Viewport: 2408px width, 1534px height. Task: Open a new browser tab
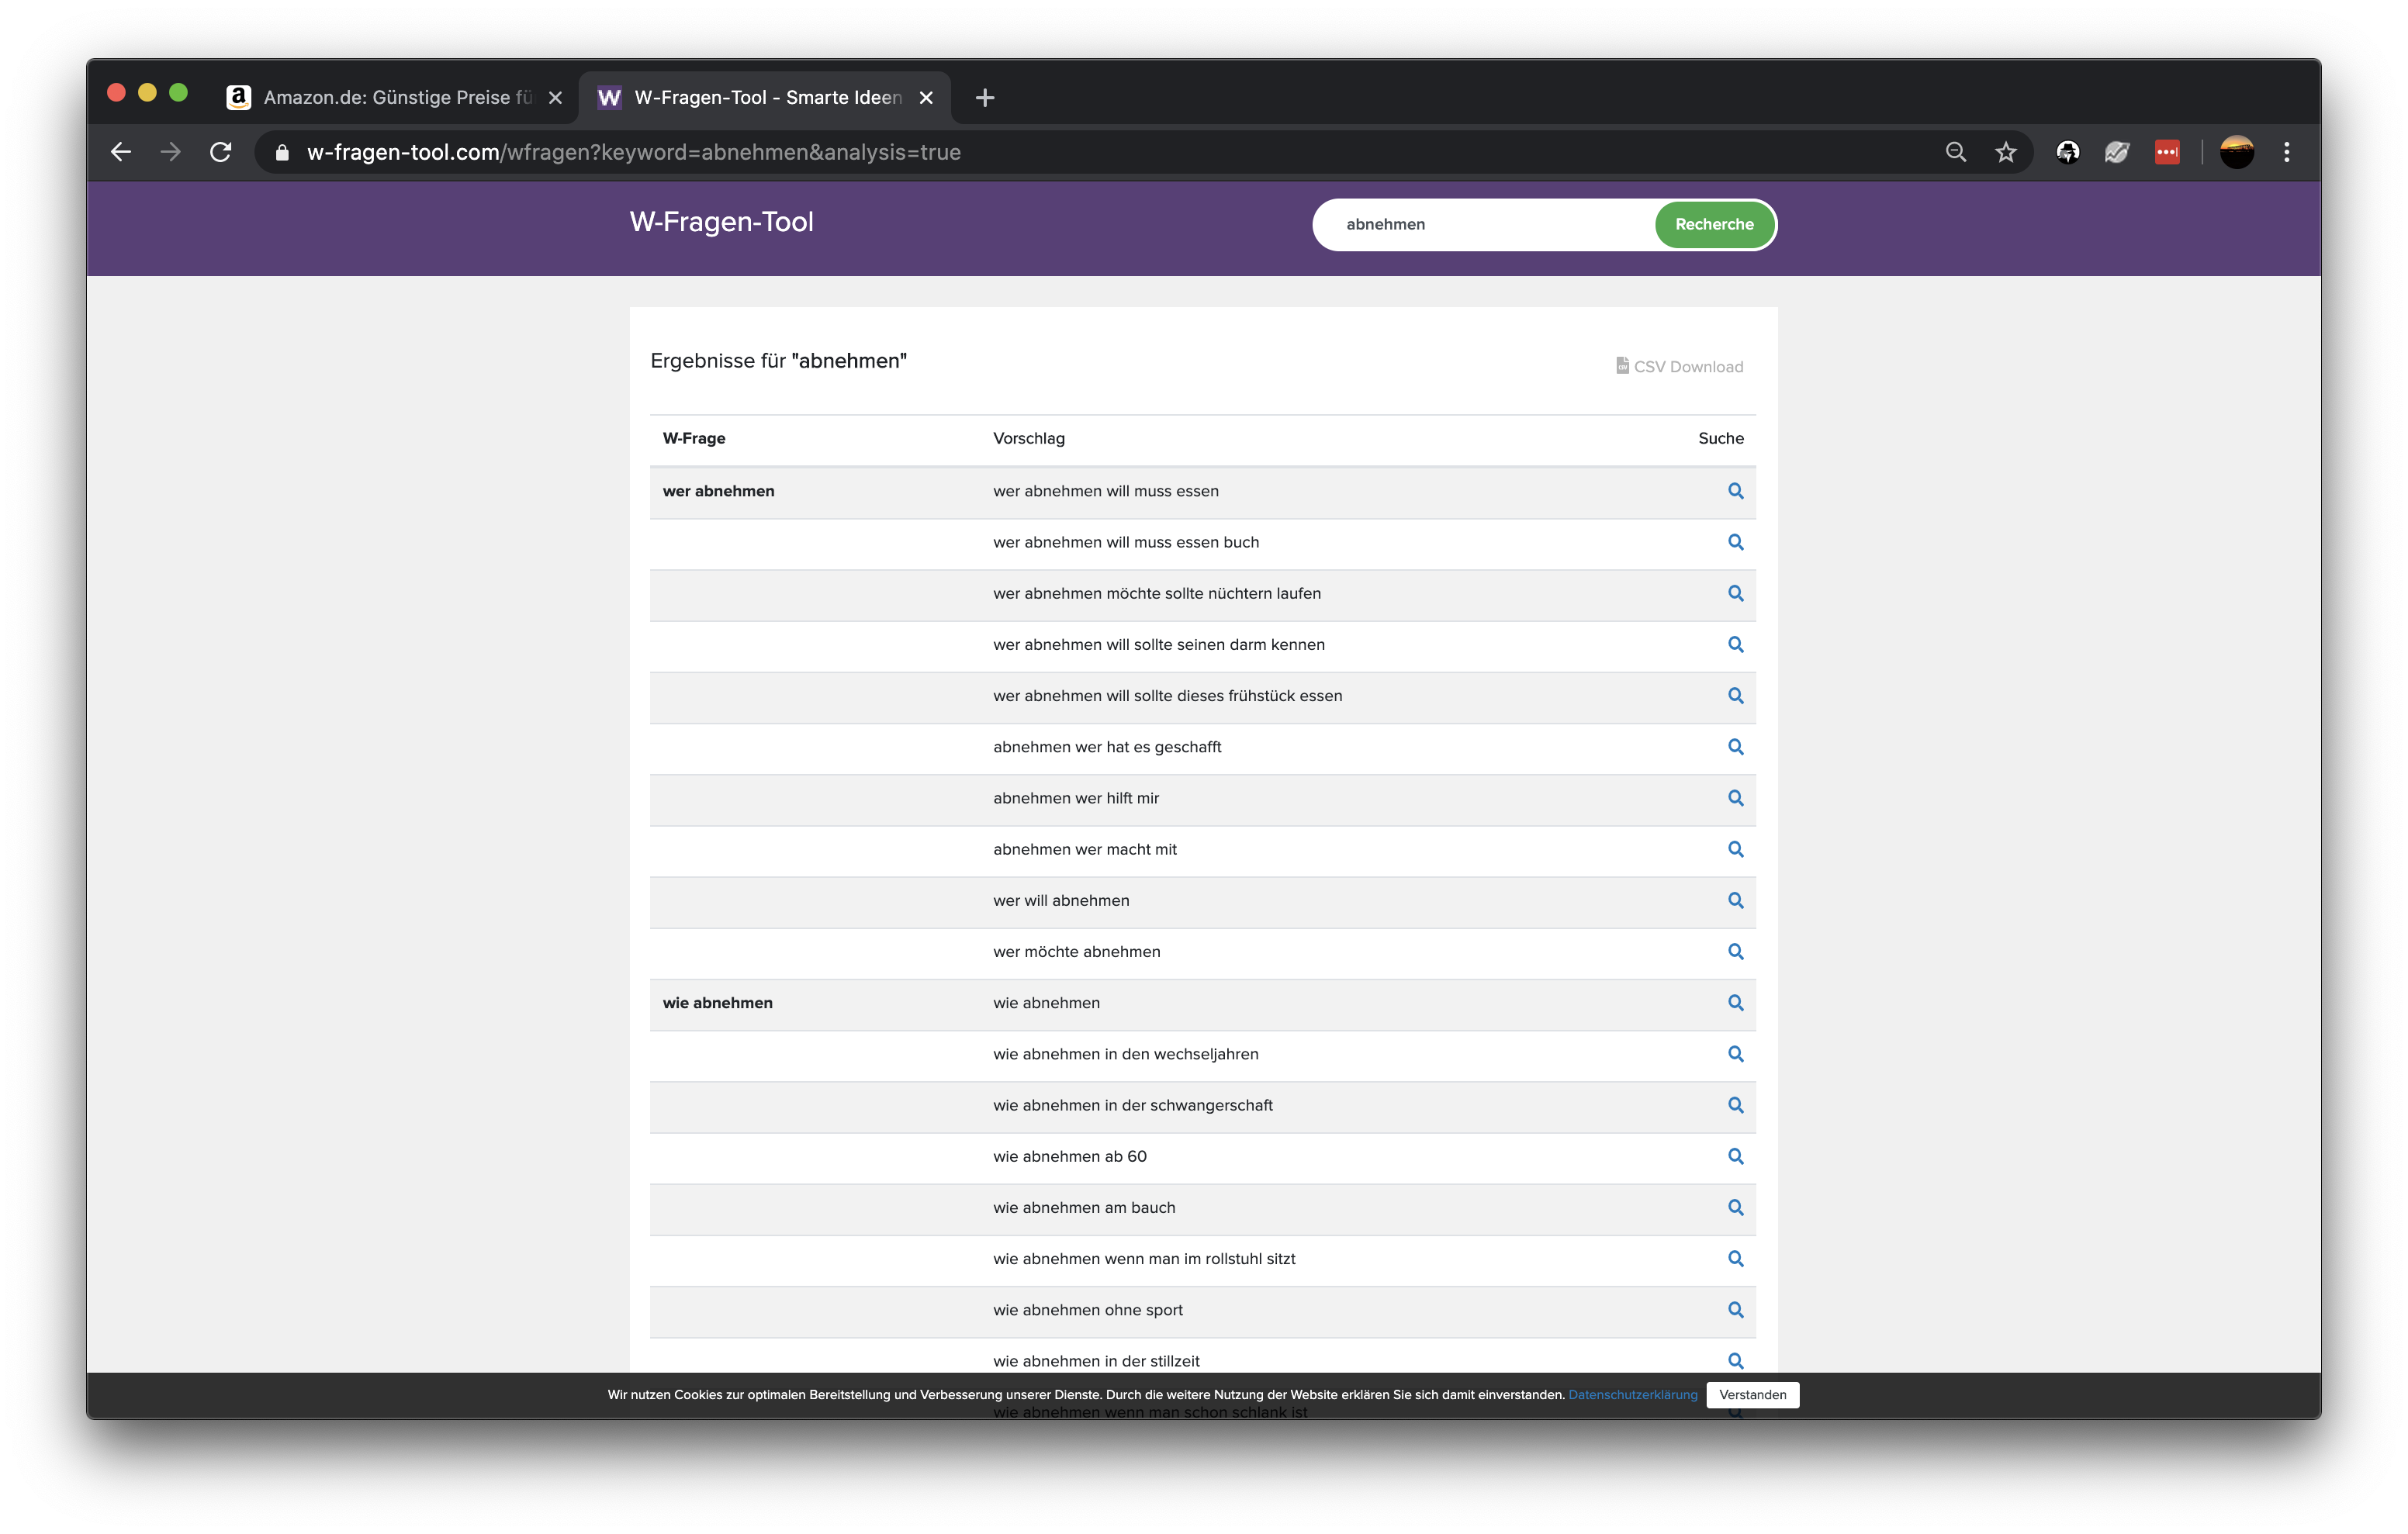tap(984, 97)
